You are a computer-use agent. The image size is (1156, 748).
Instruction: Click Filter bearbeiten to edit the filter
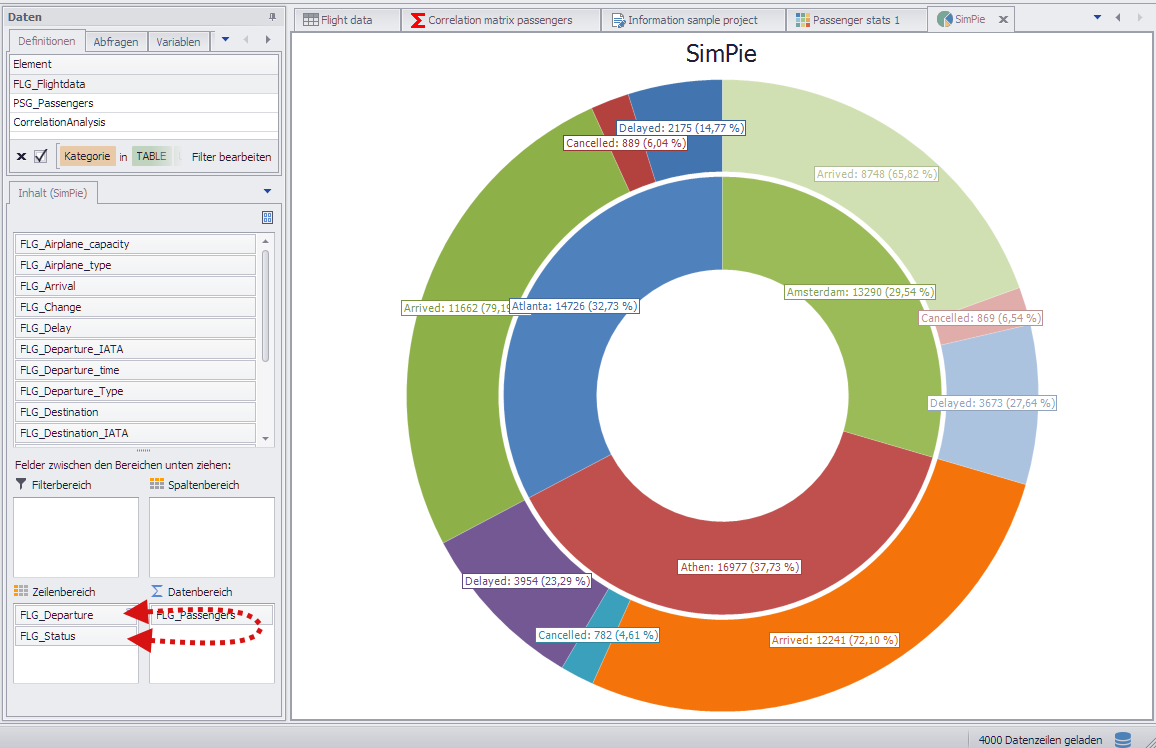click(x=231, y=157)
